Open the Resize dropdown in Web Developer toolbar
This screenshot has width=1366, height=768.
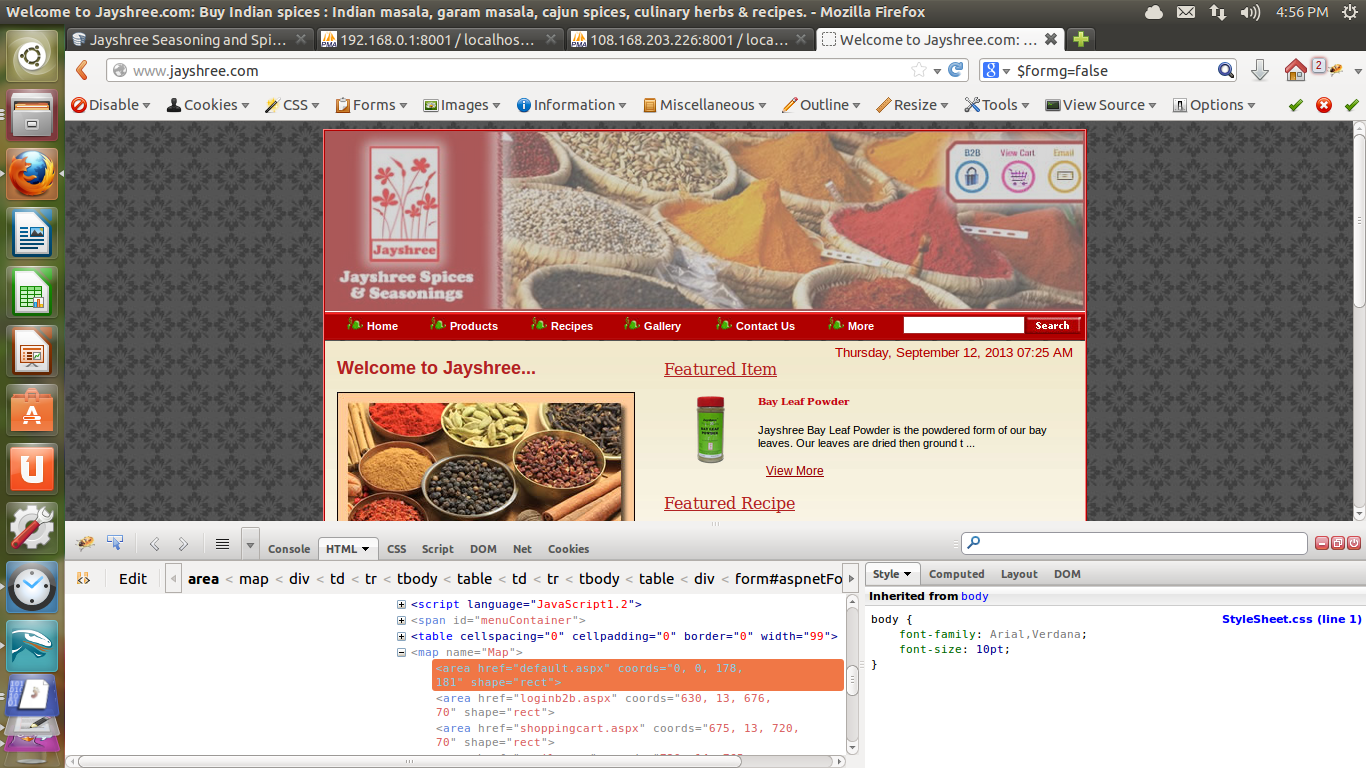click(913, 105)
